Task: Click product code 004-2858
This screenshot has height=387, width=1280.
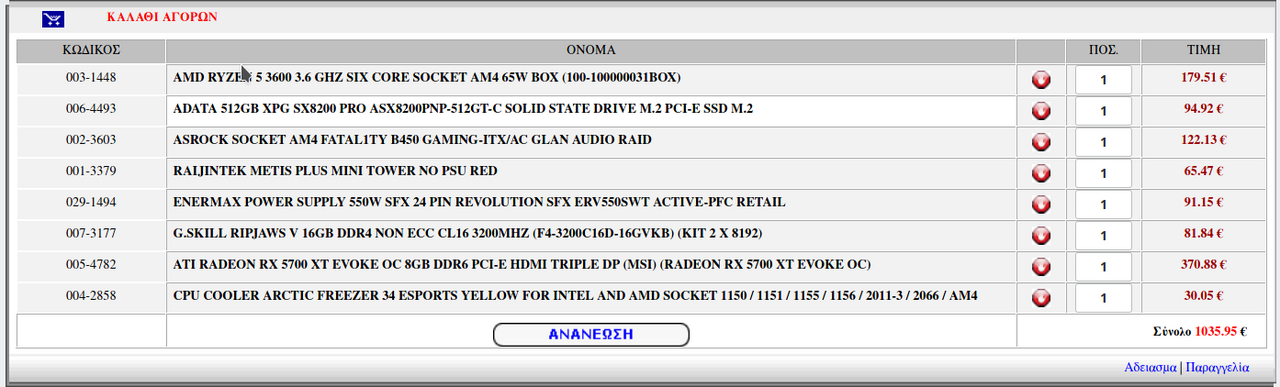Action: pos(91,296)
